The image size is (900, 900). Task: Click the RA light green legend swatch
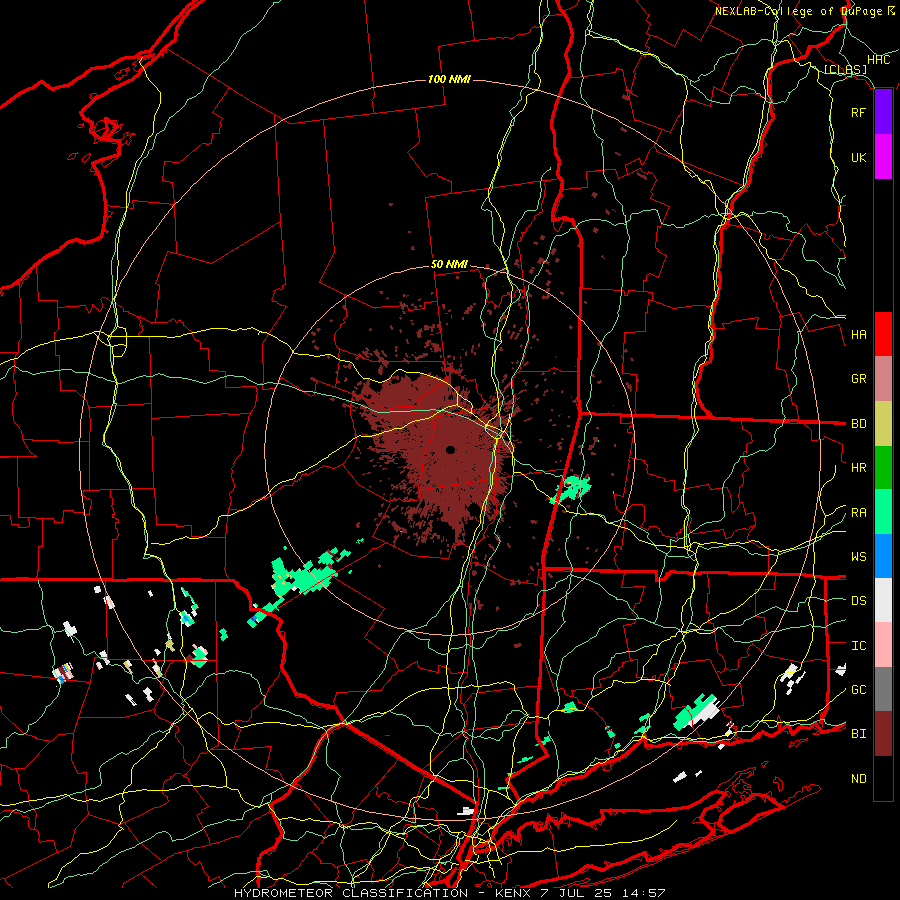coord(883,512)
